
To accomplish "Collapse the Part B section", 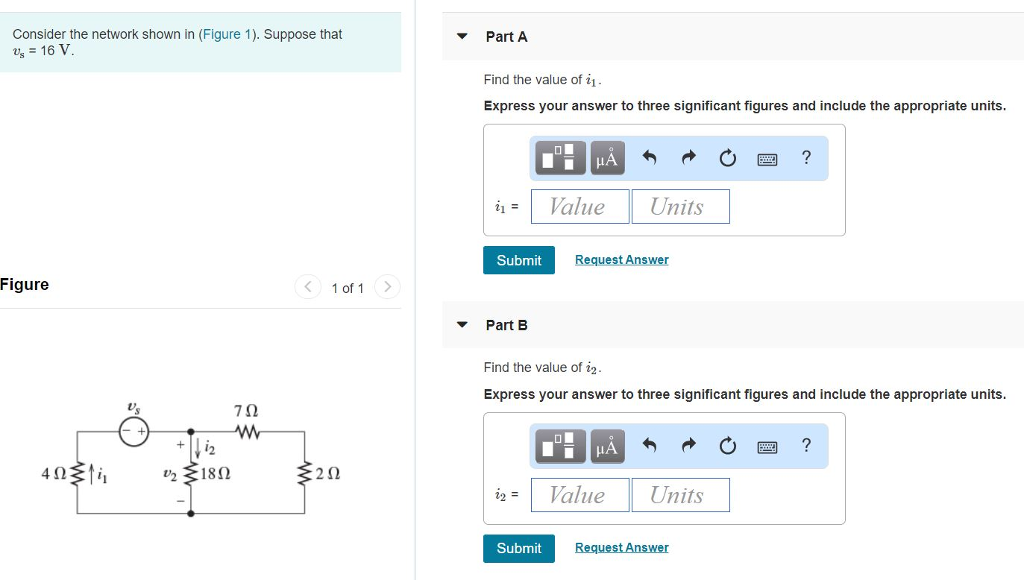I will point(461,324).
